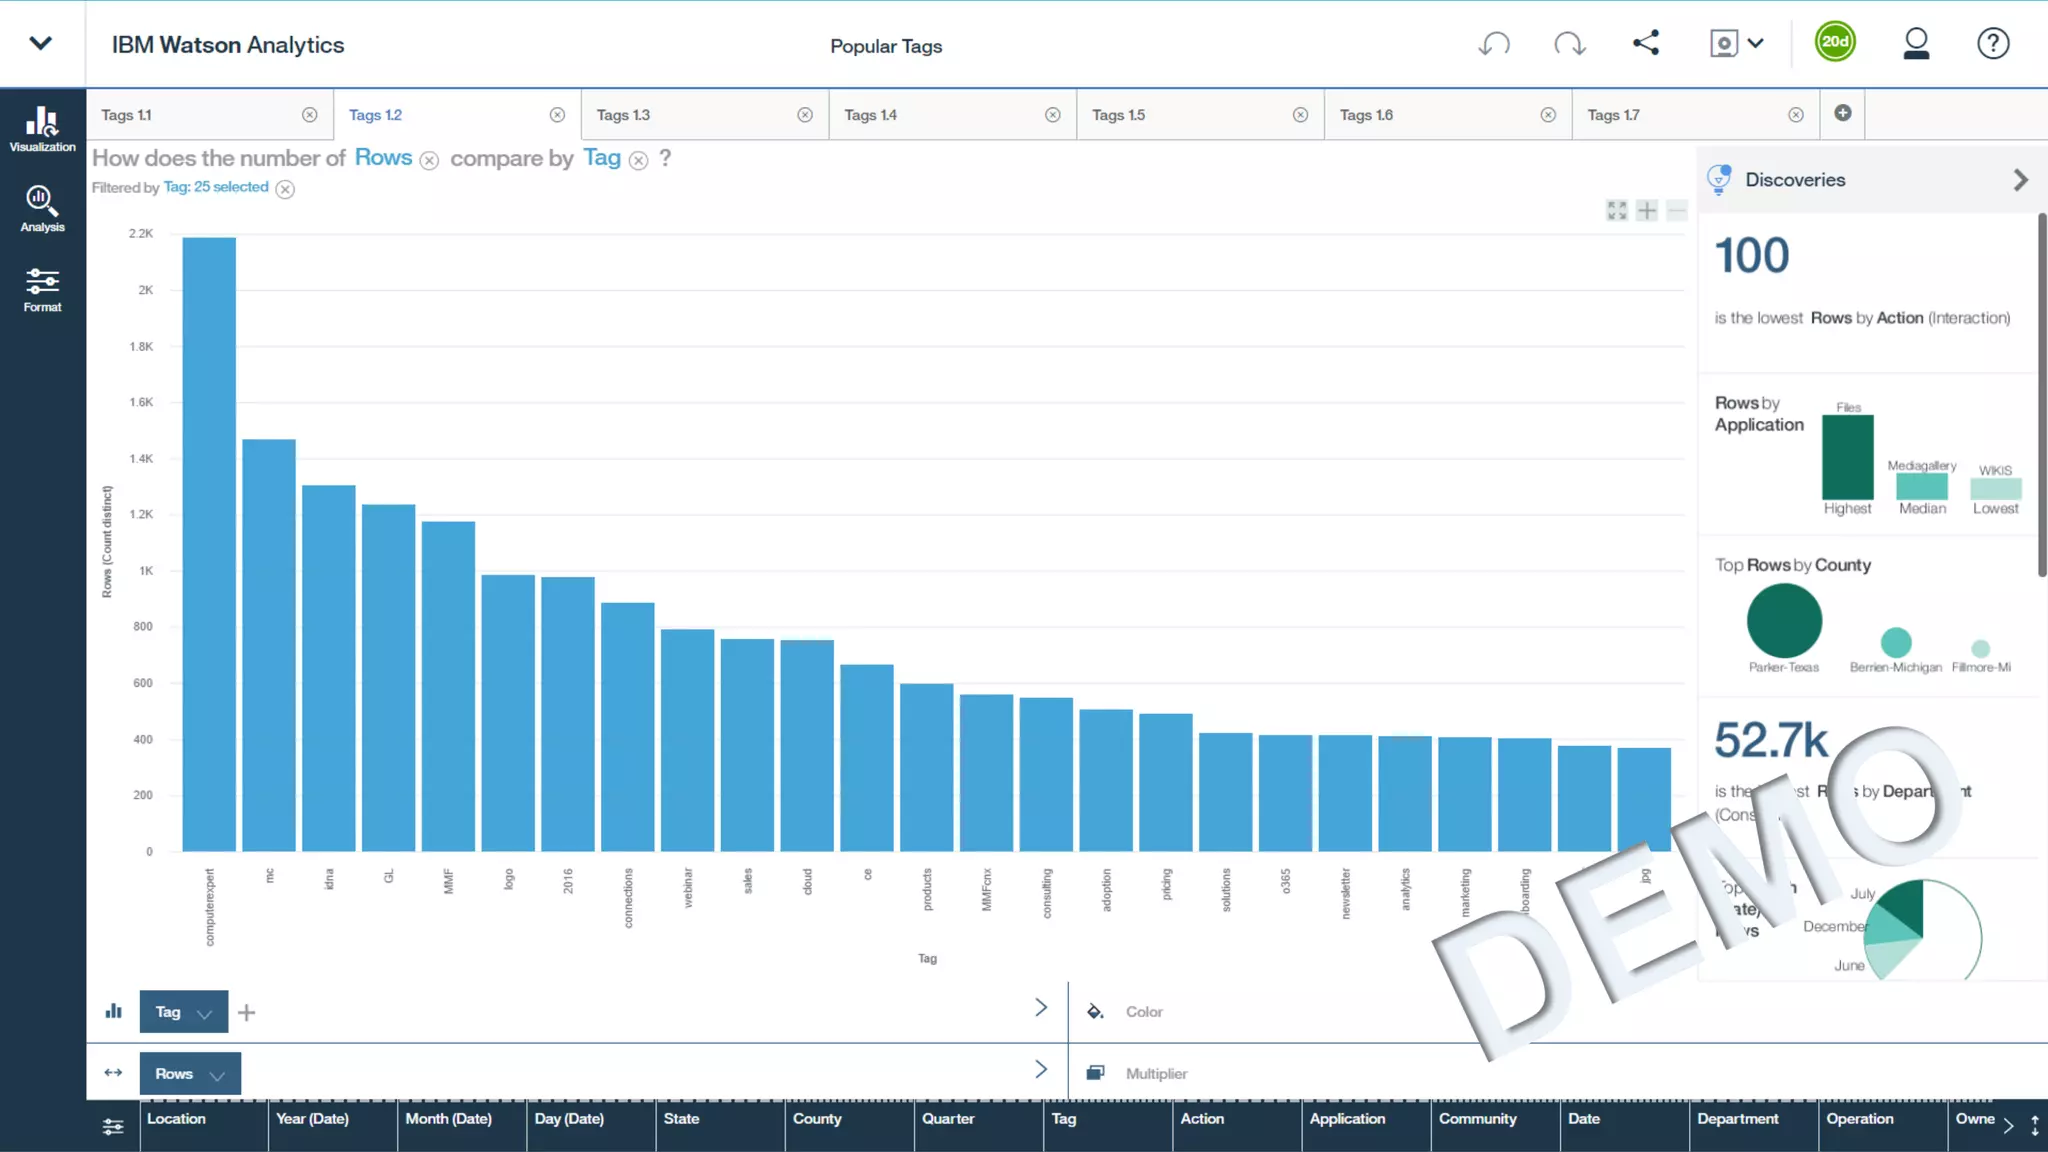Remove the Tag 25 selected filter
This screenshot has width=2048, height=1152.
coord(285,189)
